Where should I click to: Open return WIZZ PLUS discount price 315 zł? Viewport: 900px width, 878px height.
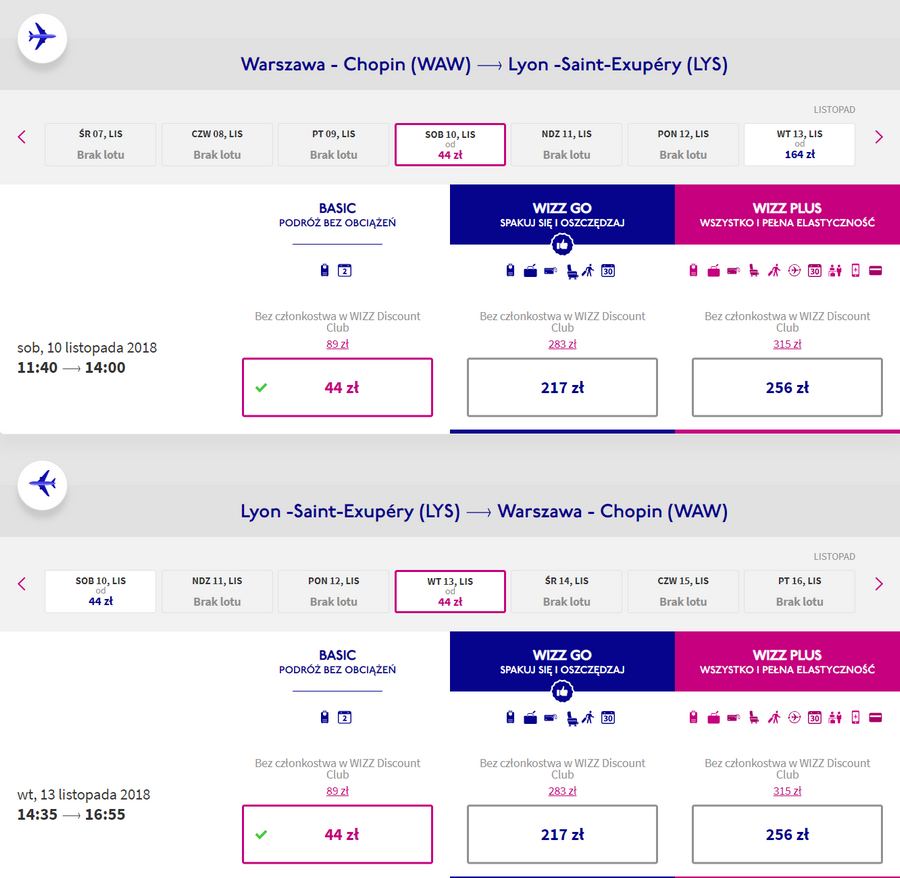[787, 791]
